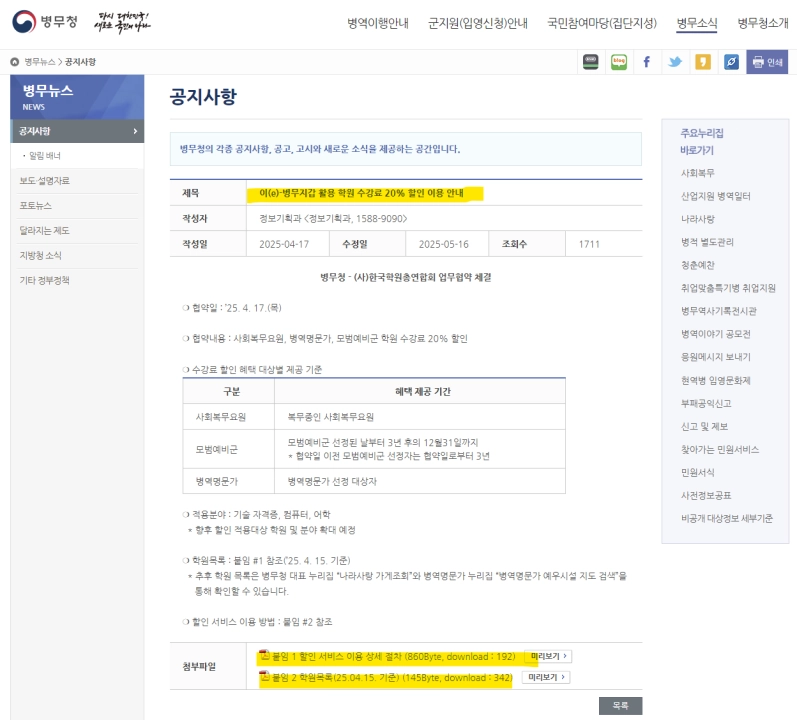Open the 알림 배너 submenu item
Screen dimensions: 797x720
45,156
